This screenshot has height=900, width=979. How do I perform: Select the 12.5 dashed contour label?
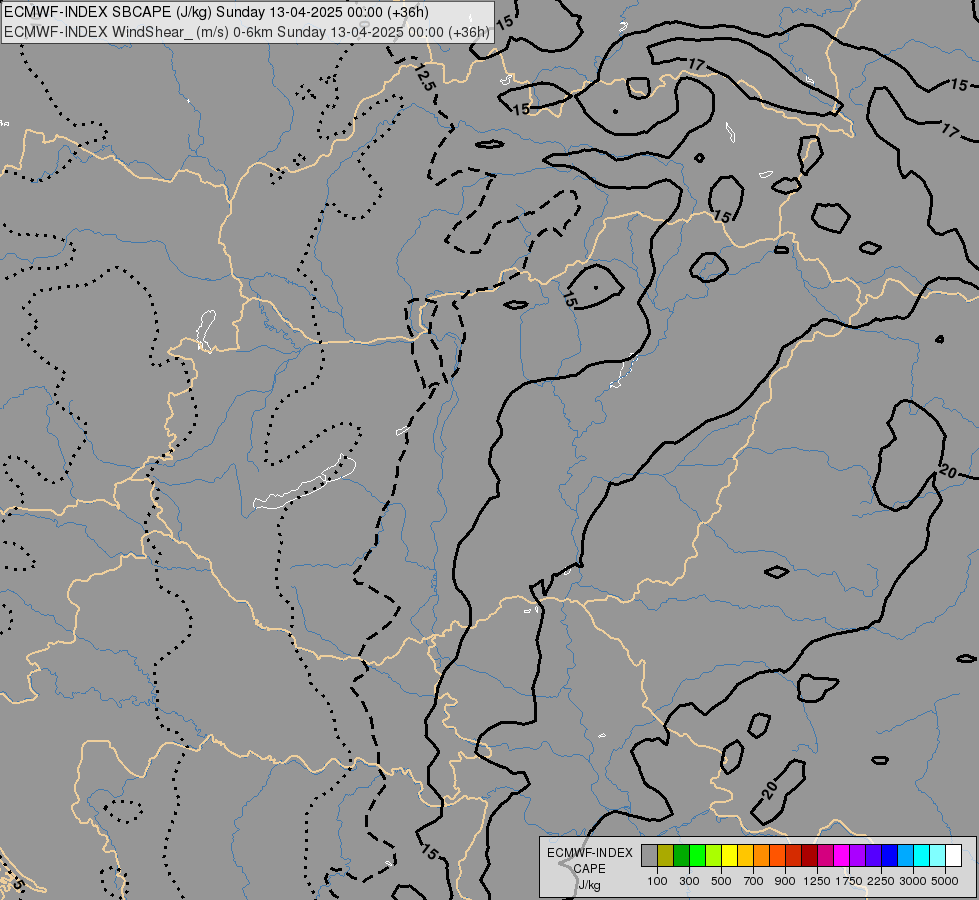[424, 79]
